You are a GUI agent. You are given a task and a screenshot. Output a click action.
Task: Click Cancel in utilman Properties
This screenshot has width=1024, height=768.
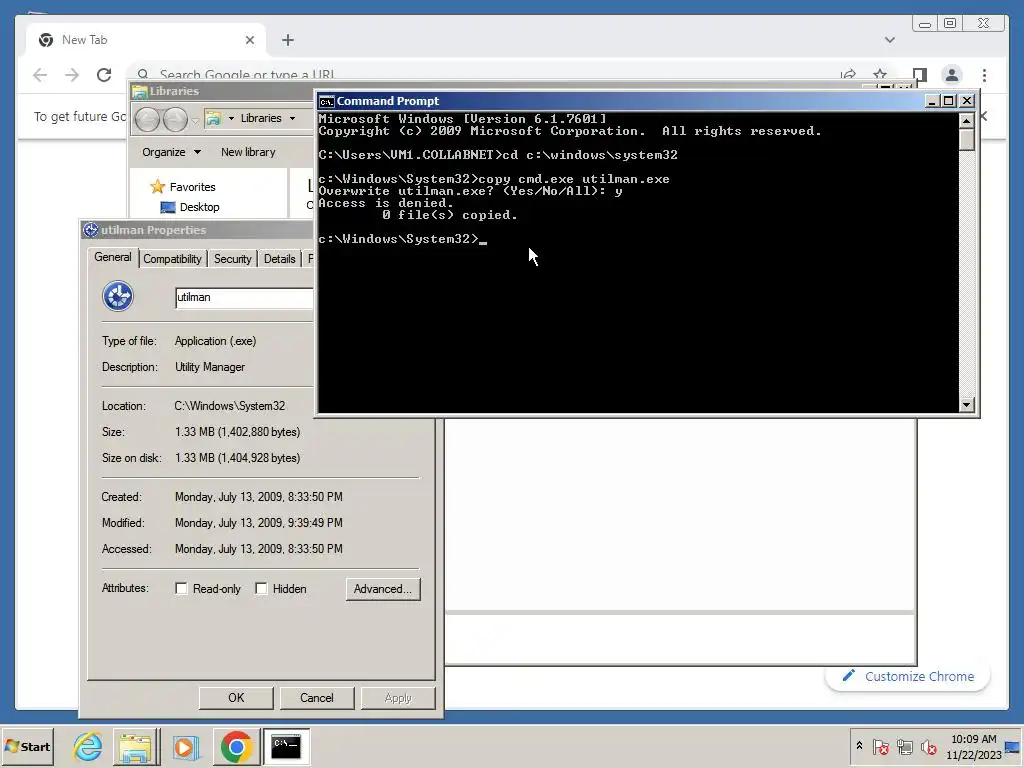[317, 697]
